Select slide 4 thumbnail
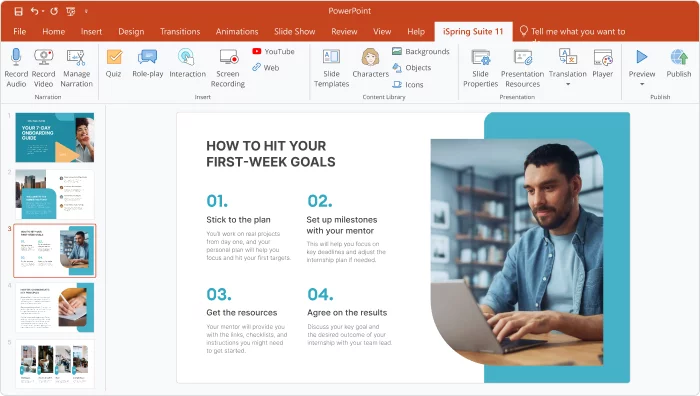 click(54, 307)
